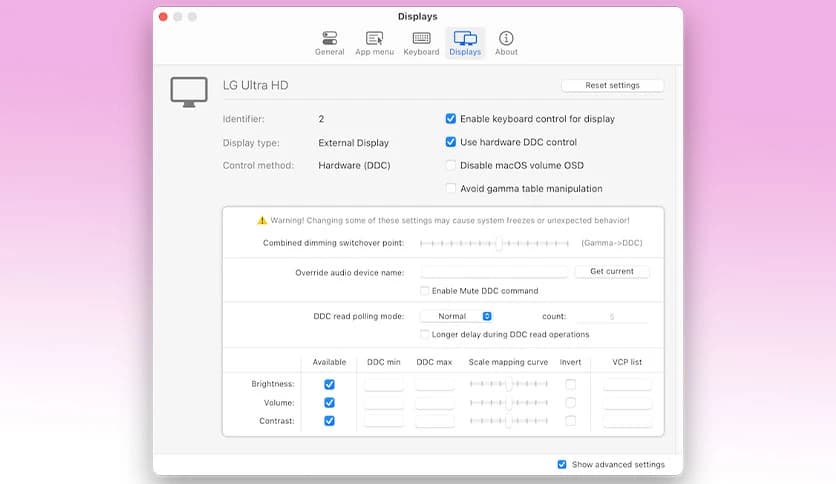Click the Reset settings button
Image resolution: width=836 pixels, height=484 pixels.
(x=612, y=86)
